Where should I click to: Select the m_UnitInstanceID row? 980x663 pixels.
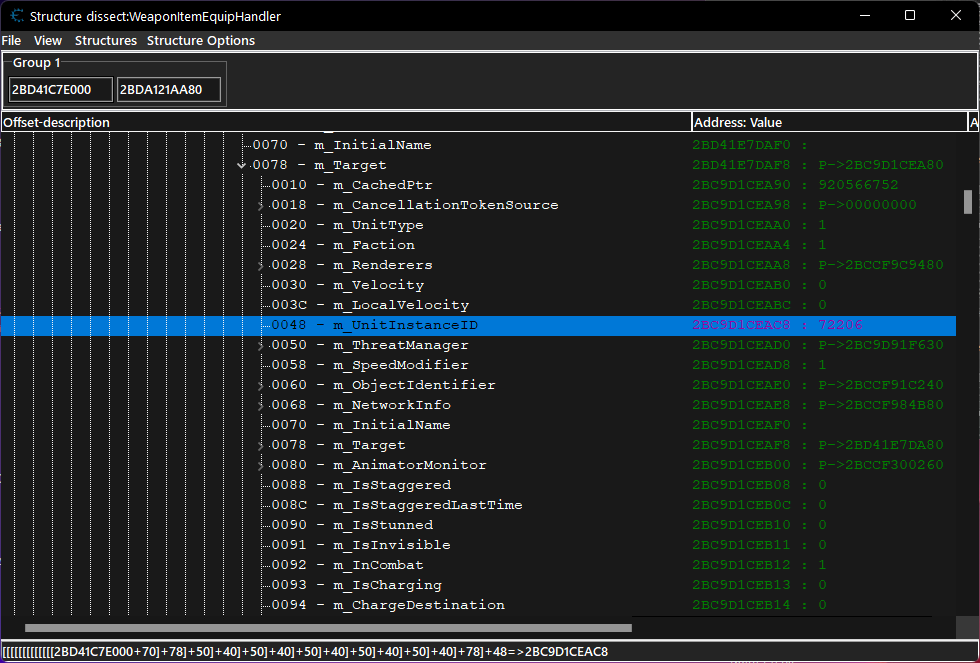point(402,325)
